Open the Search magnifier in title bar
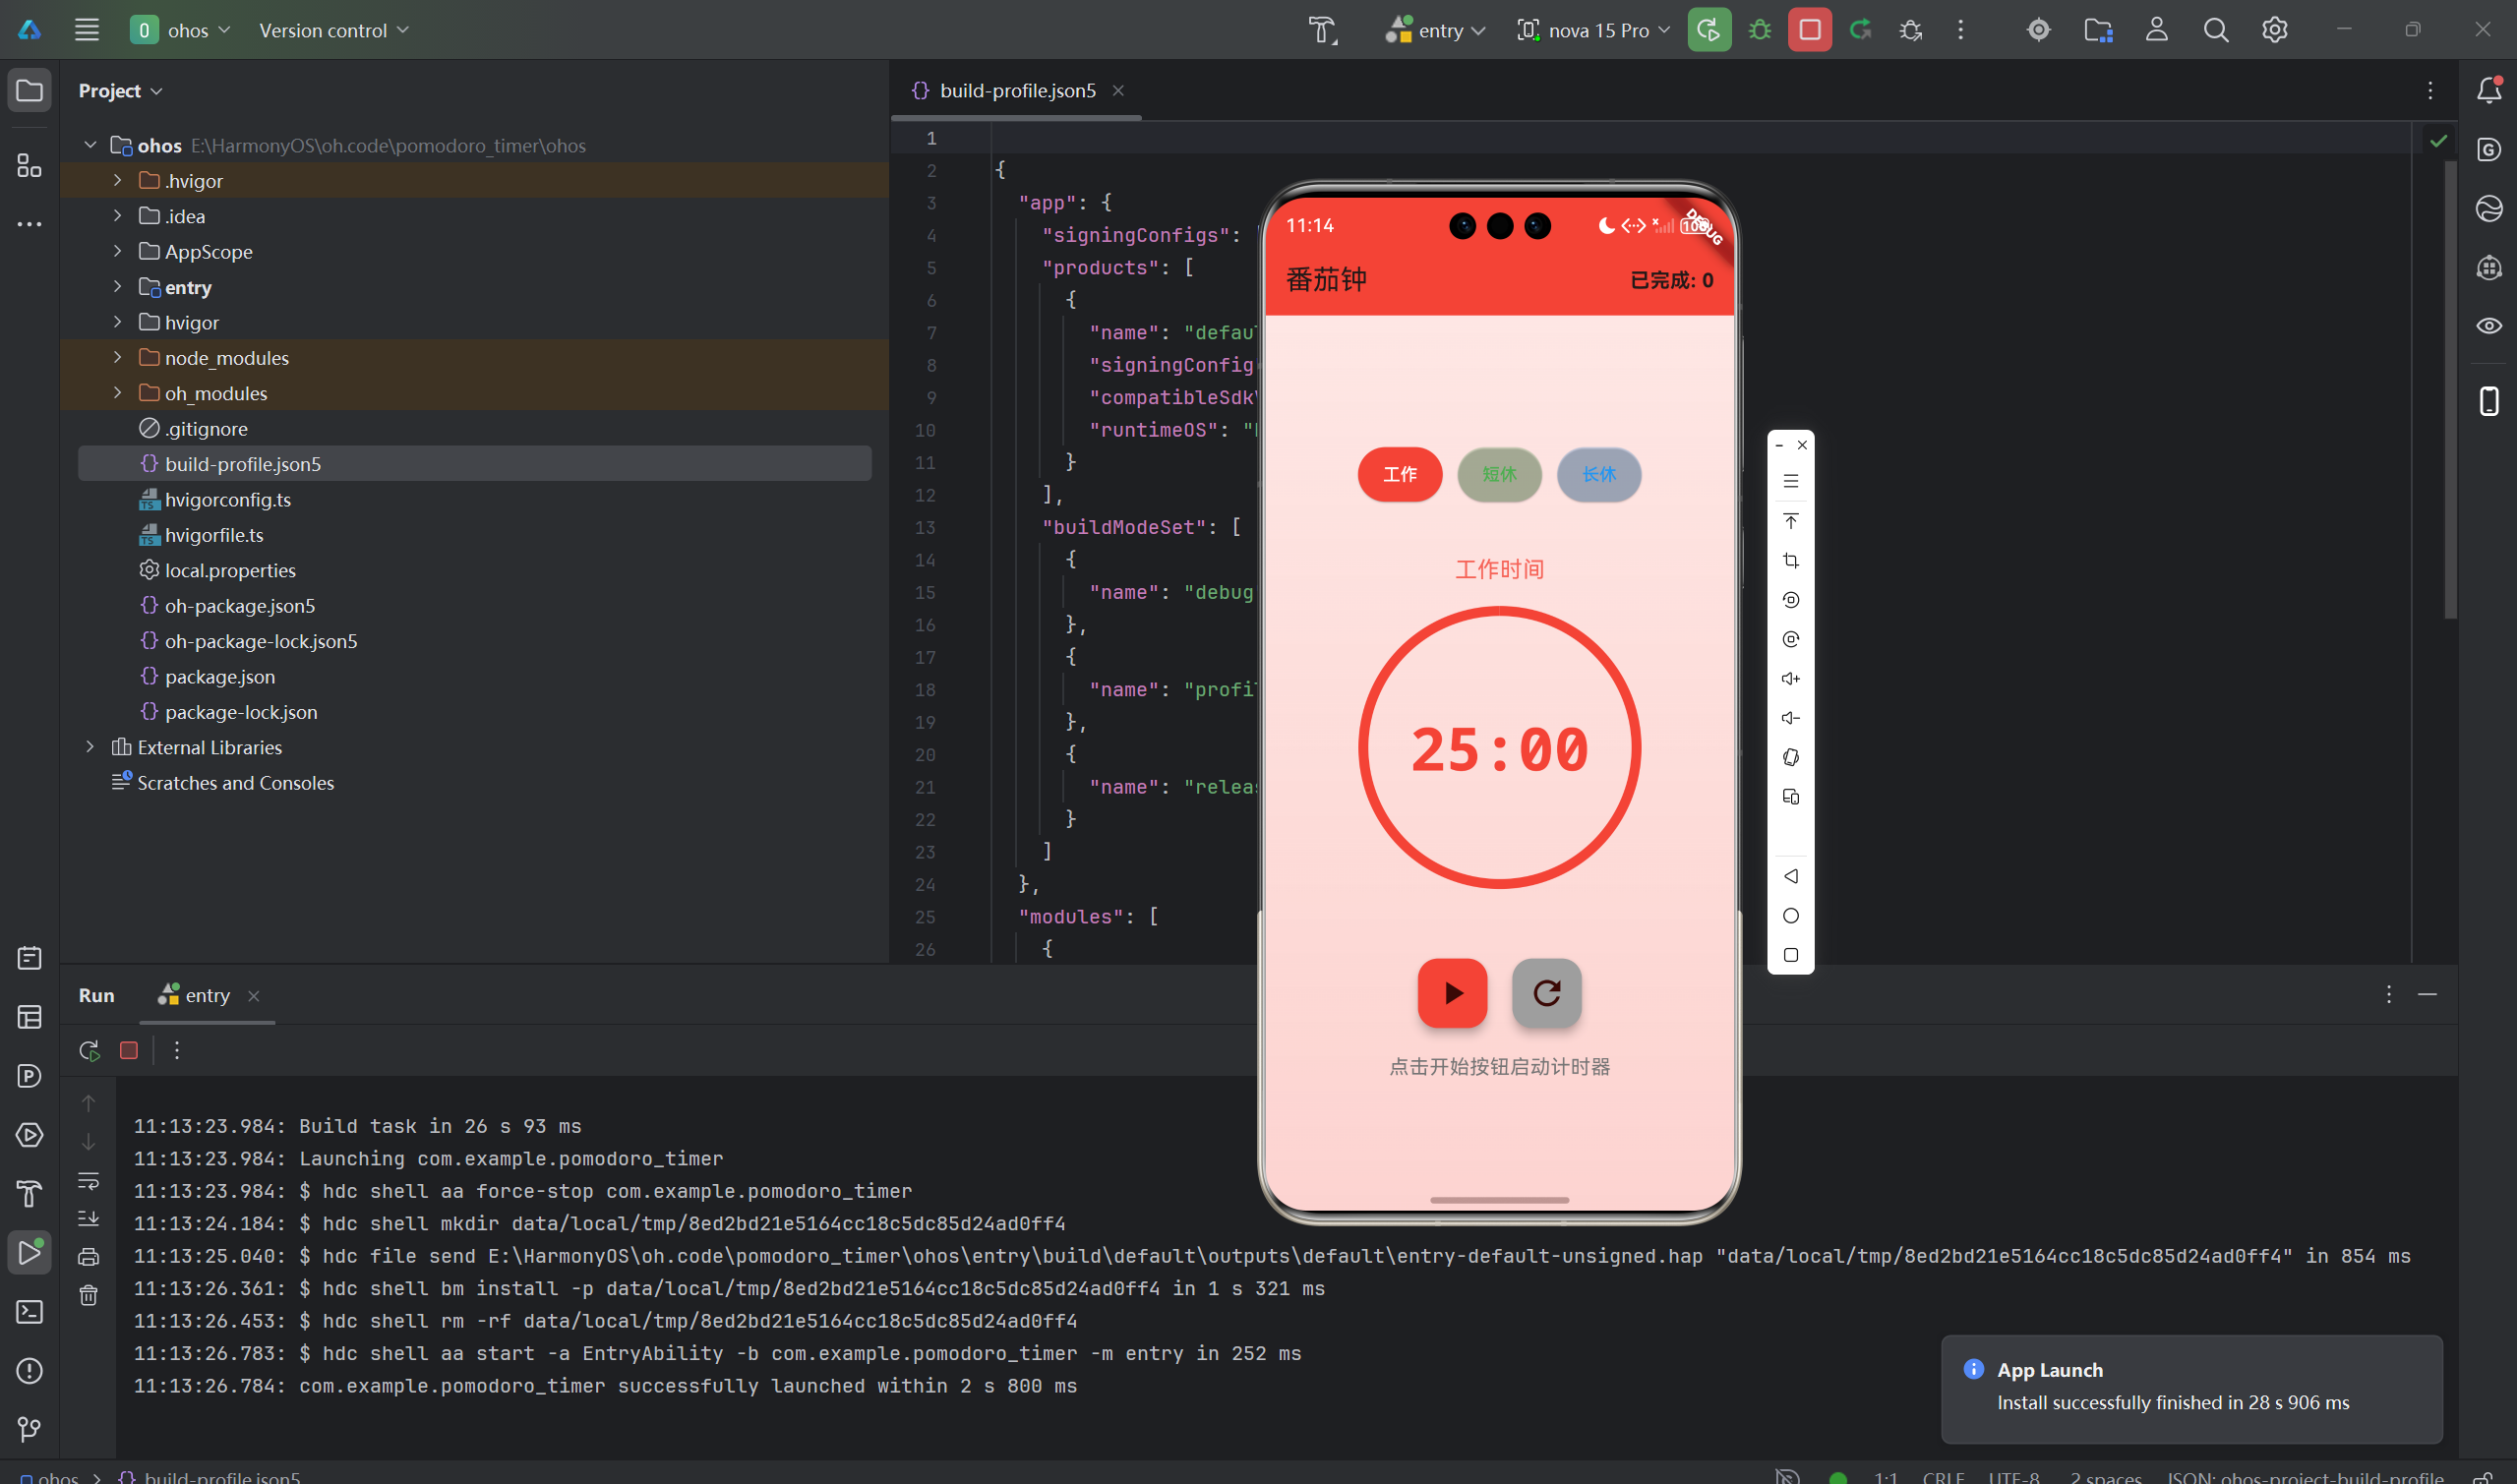This screenshot has width=2517, height=1484. click(x=2215, y=30)
